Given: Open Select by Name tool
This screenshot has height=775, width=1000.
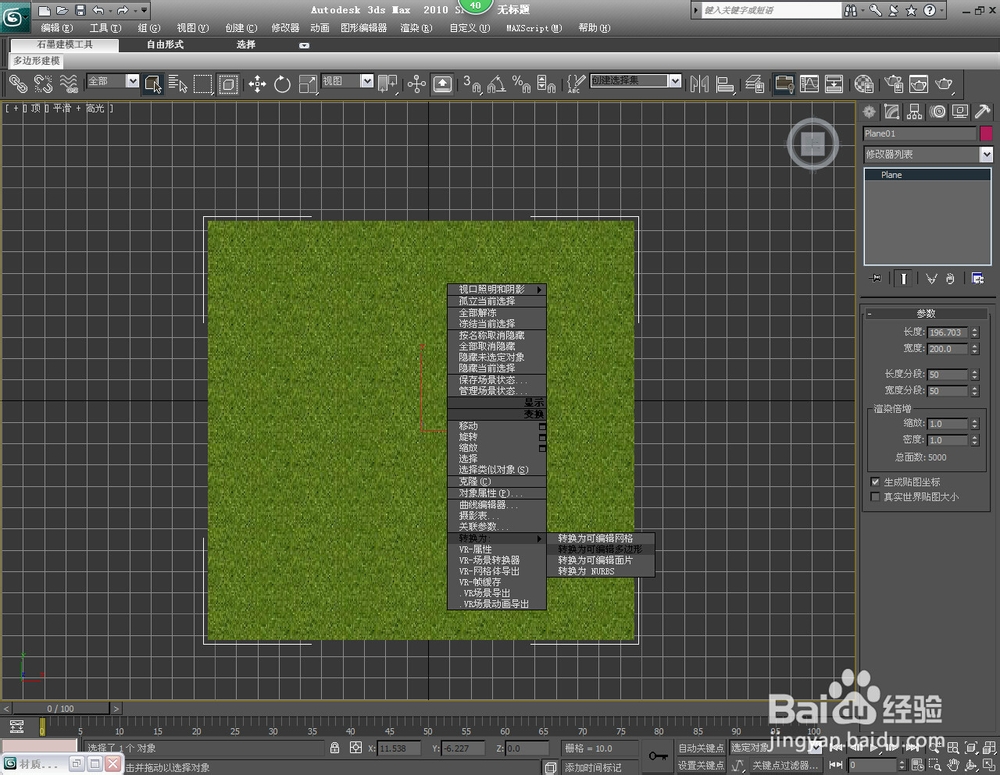Looking at the screenshot, I should pyautogui.click(x=178, y=84).
